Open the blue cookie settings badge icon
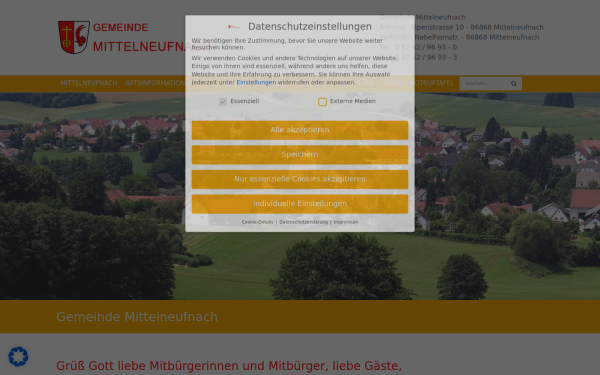The image size is (600, 375). pyautogui.click(x=18, y=357)
